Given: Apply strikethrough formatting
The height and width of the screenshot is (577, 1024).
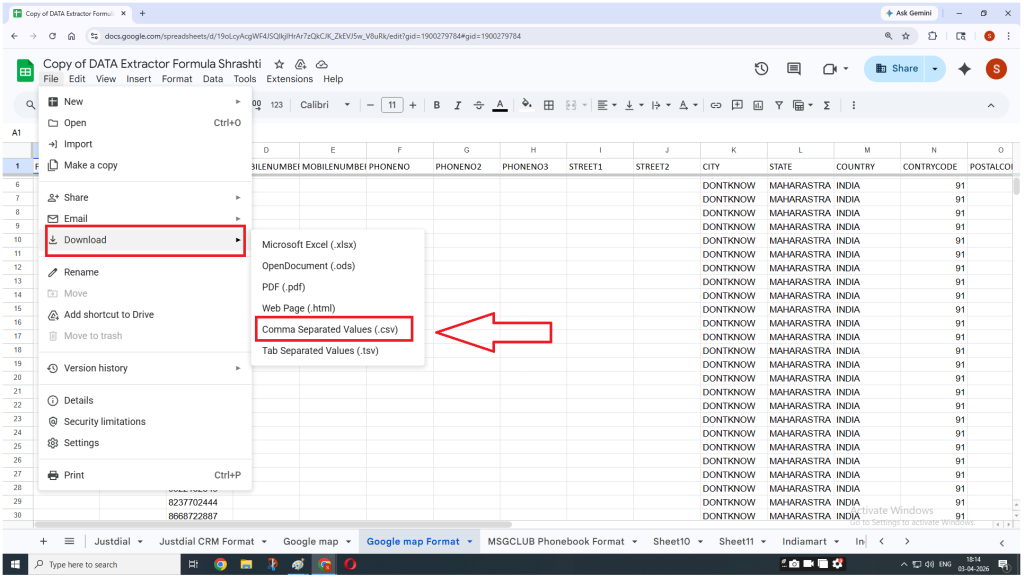Looking at the screenshot, I should (478, 105).
